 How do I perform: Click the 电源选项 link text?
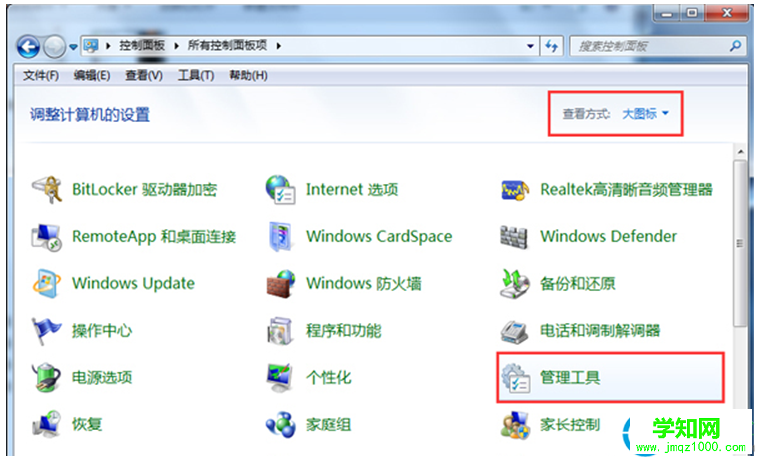[102, 377]
